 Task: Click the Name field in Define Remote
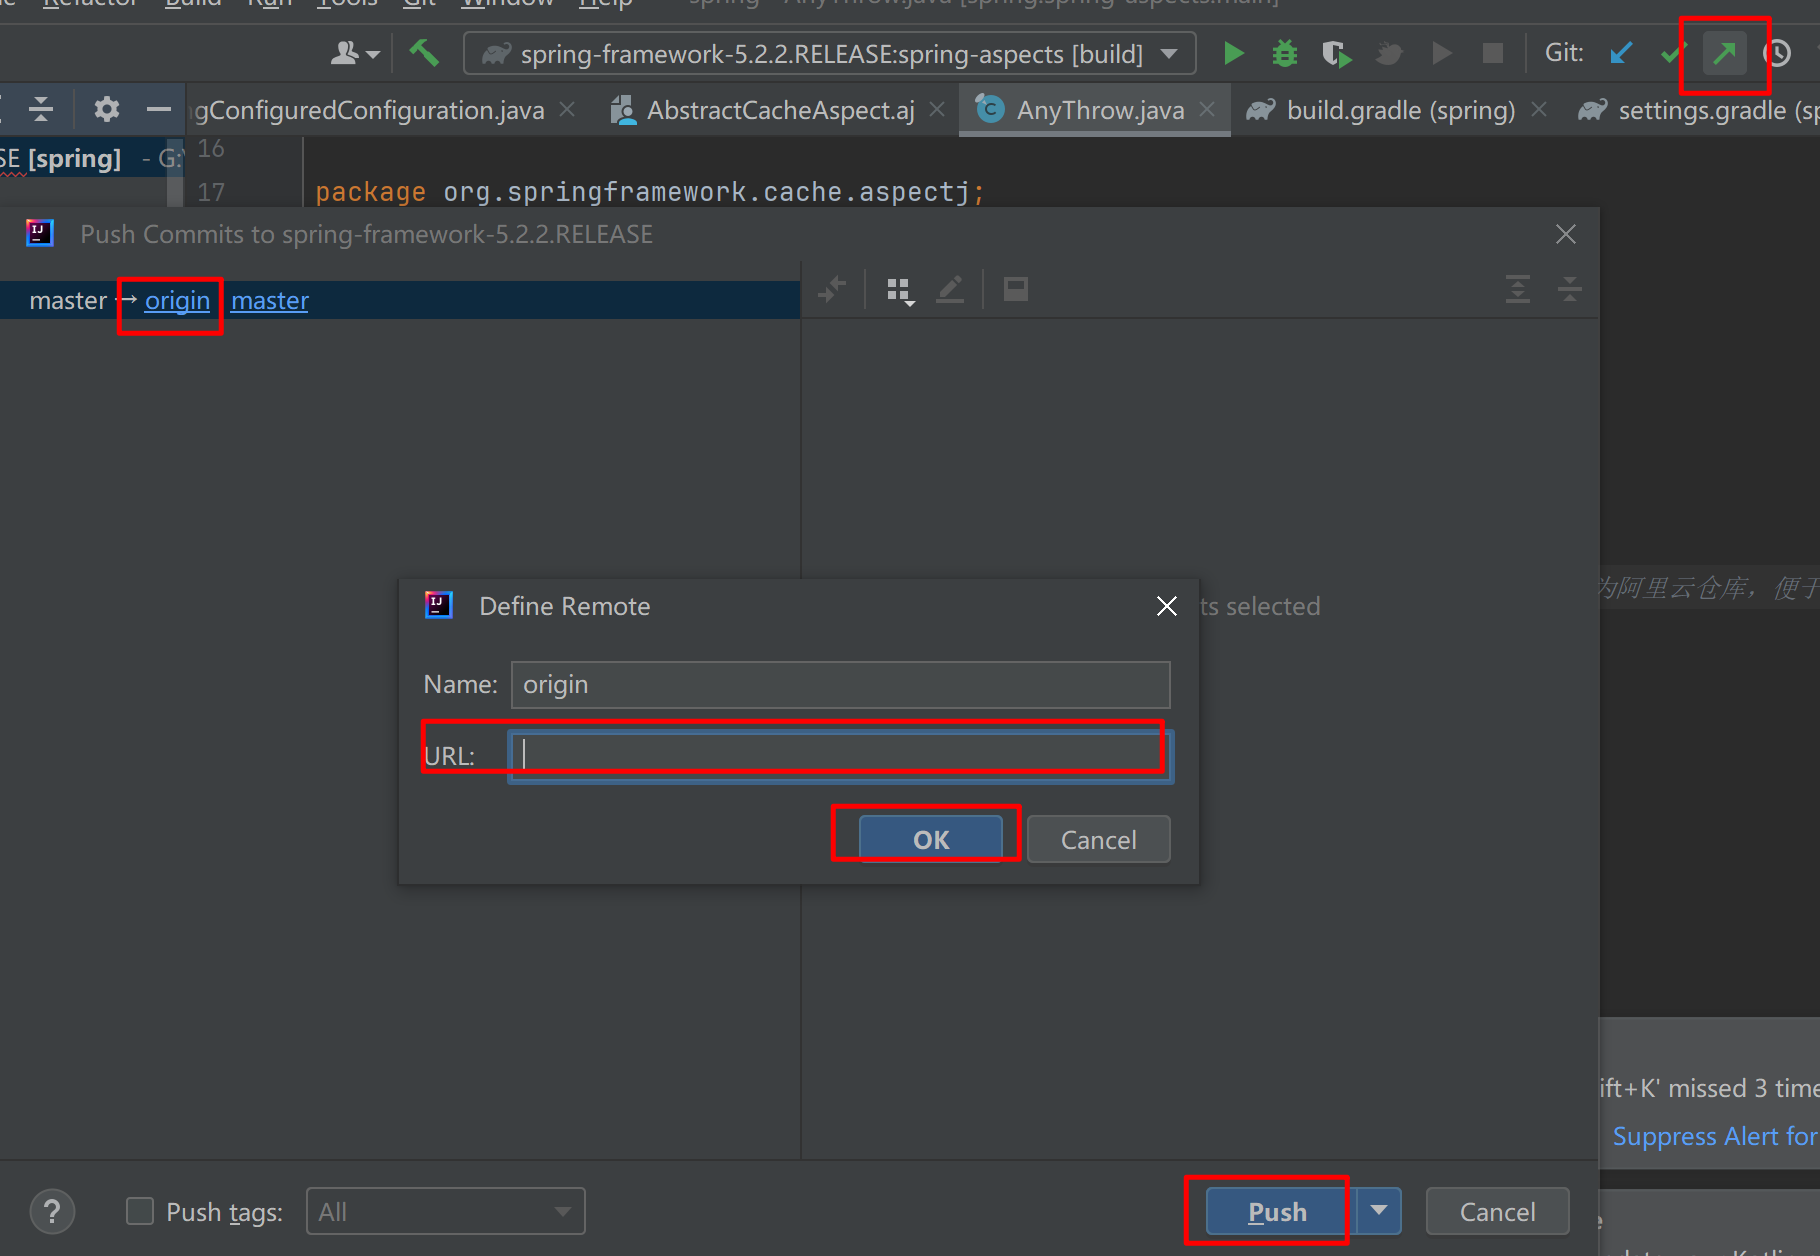tap(840, 685)
